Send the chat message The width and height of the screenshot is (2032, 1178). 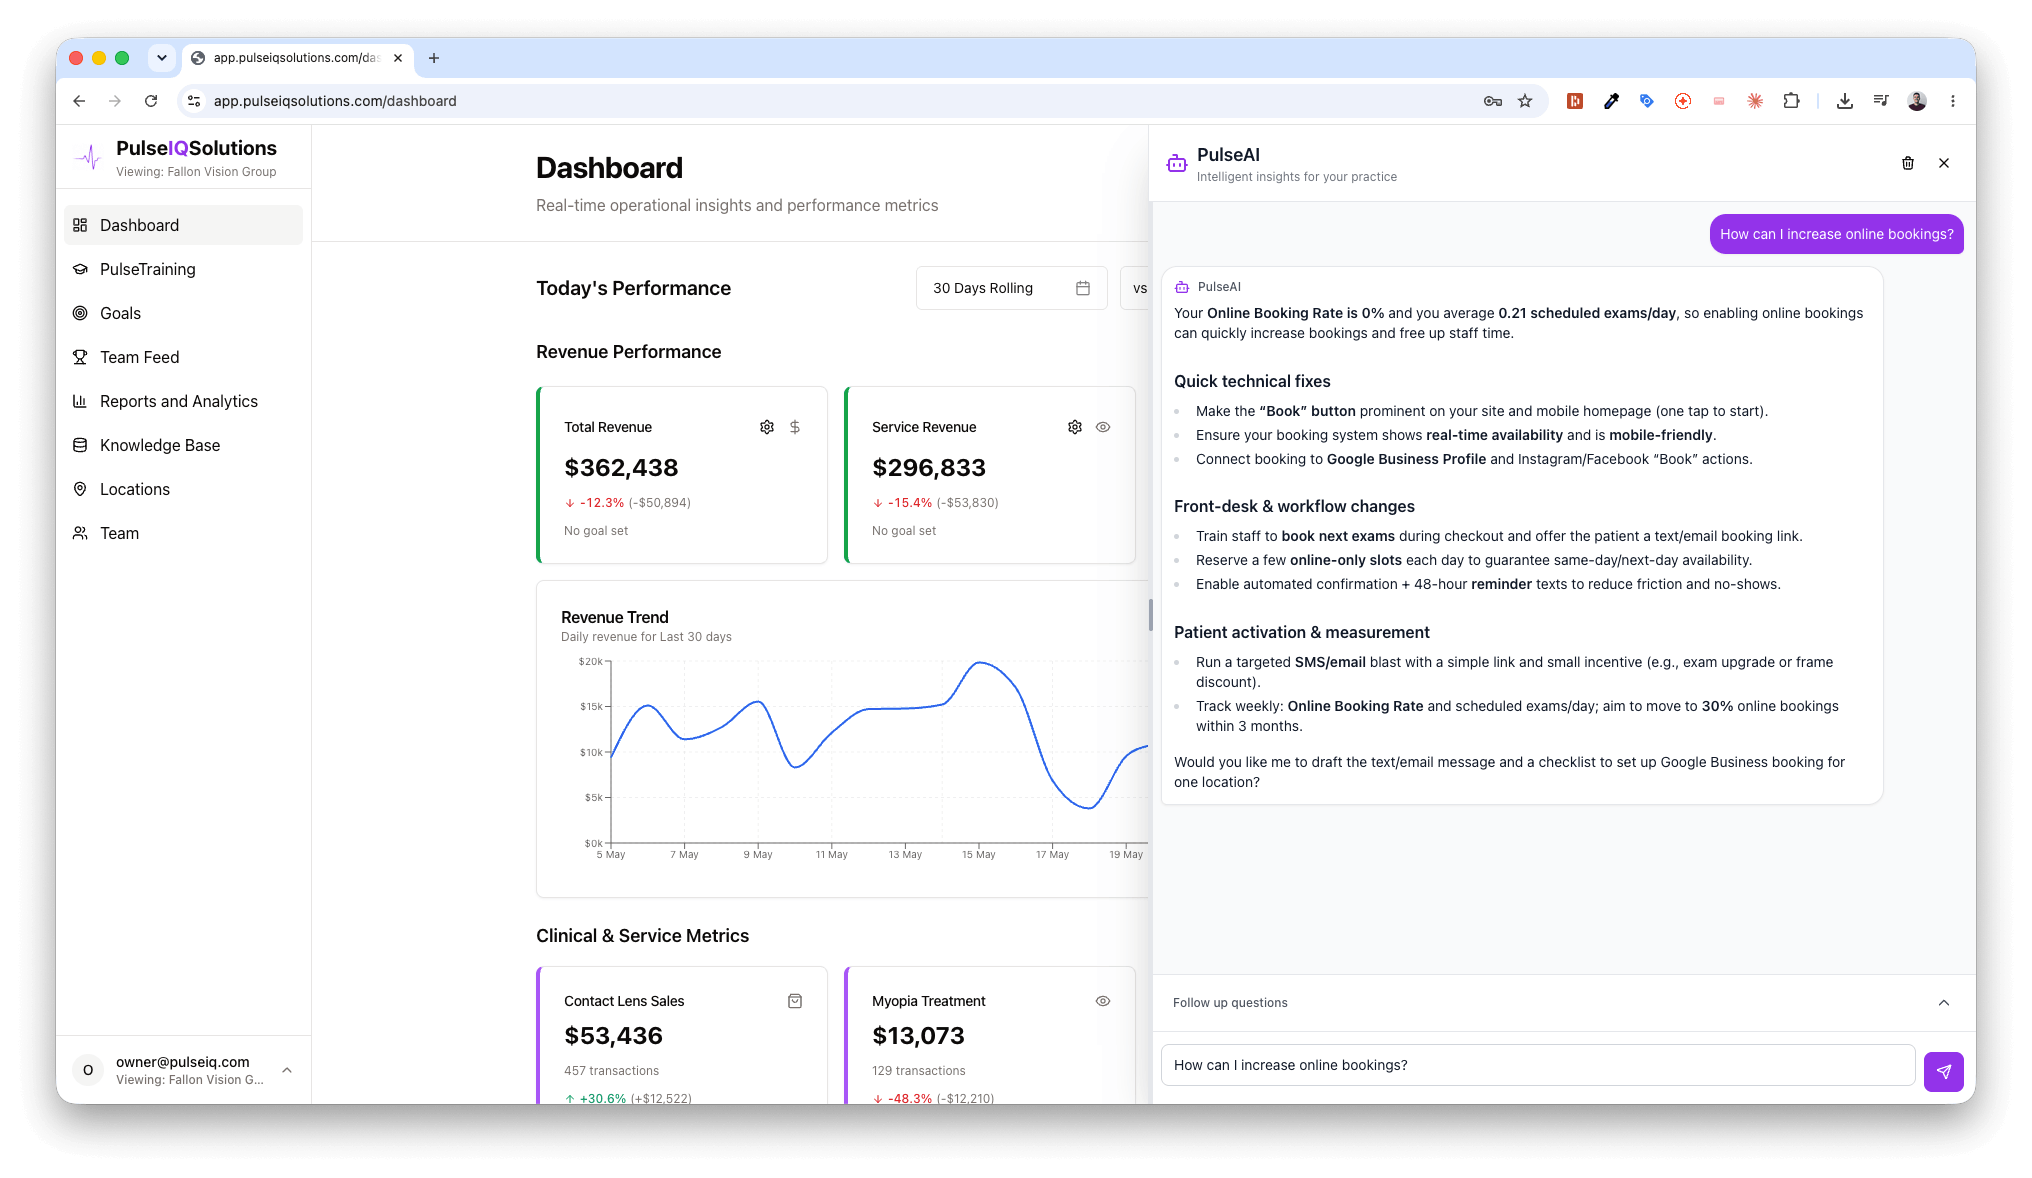1944,1071
